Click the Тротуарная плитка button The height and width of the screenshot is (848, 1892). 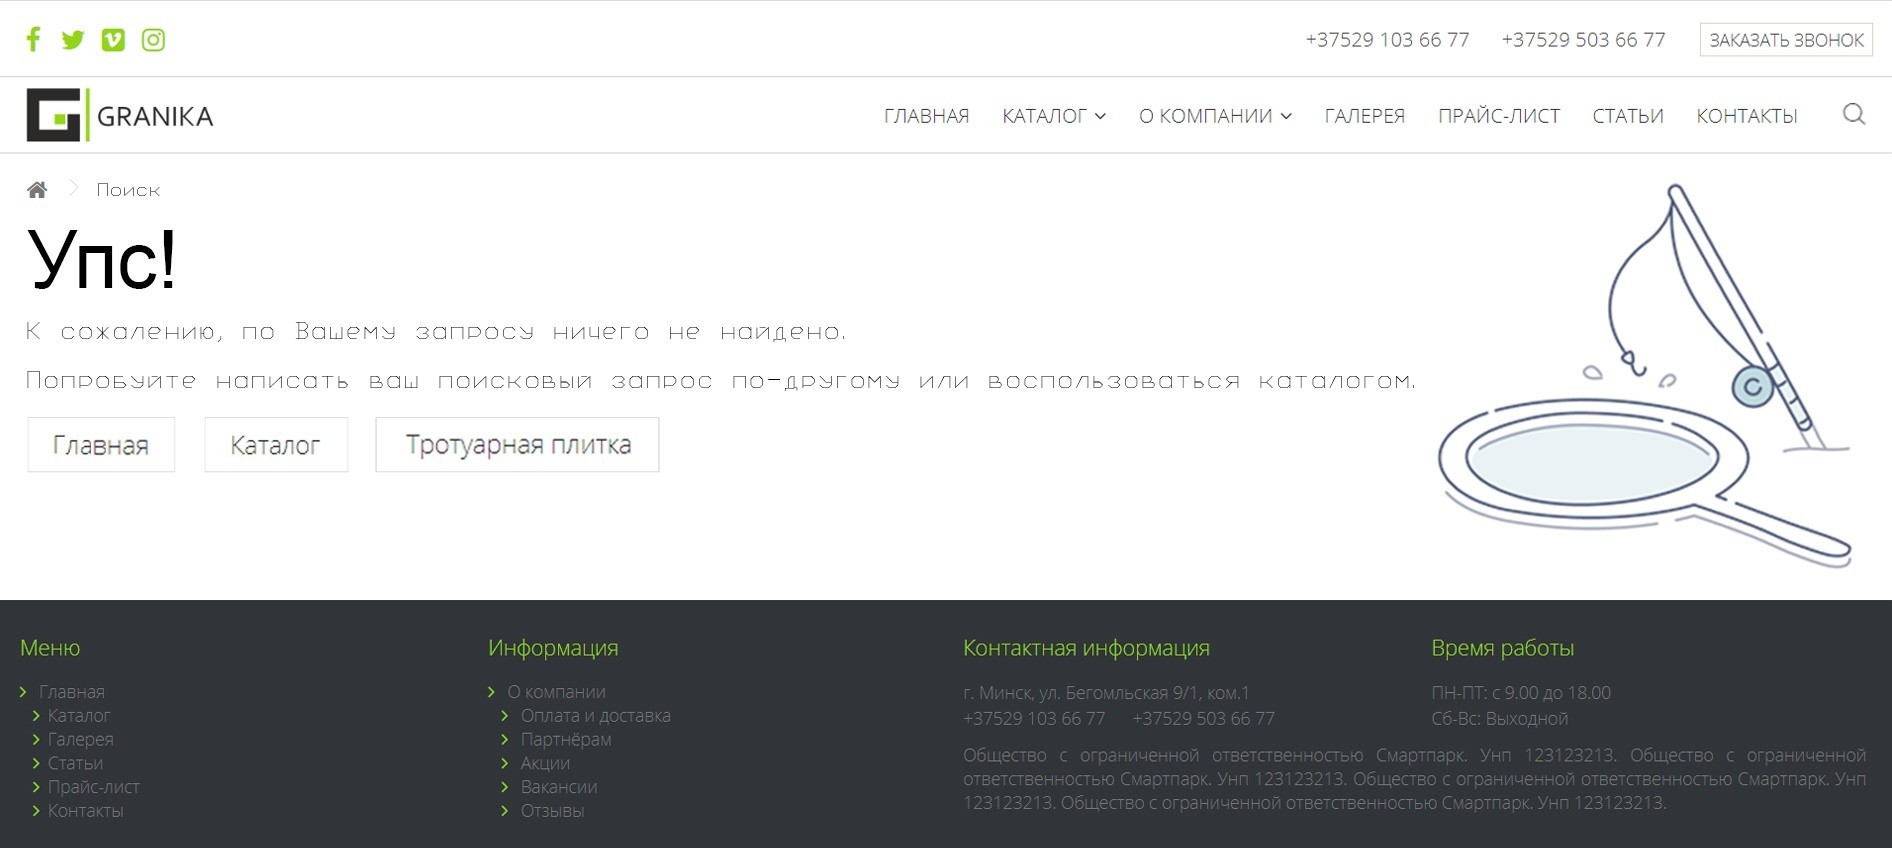[517, 445]
